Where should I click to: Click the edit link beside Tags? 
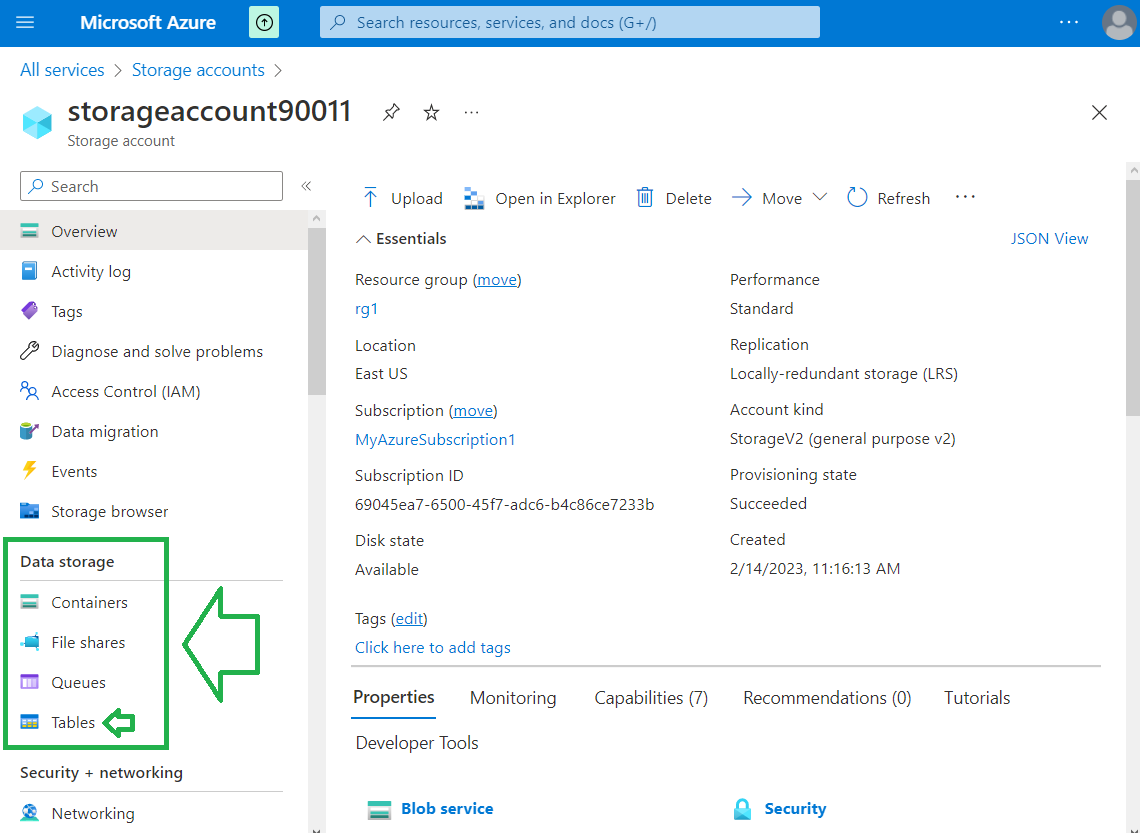pos(409,619)
